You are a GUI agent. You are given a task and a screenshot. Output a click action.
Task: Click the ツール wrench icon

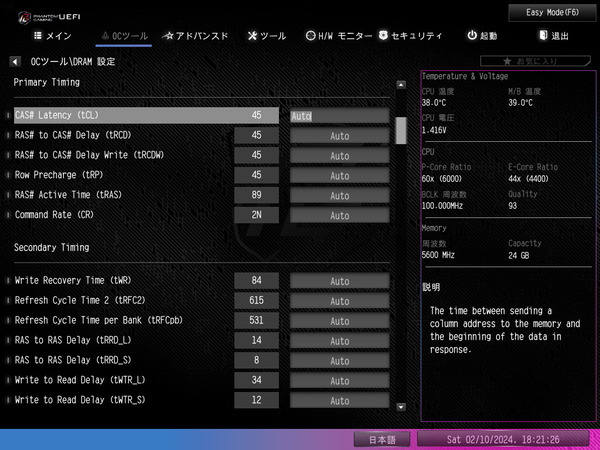250,36
